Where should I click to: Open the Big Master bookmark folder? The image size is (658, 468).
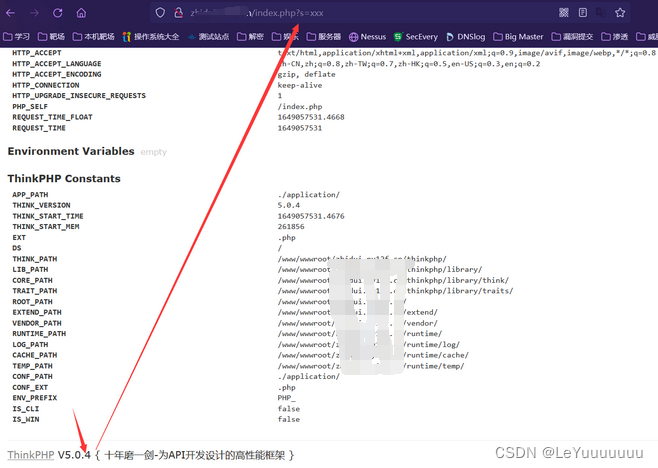tap(518, 37)
